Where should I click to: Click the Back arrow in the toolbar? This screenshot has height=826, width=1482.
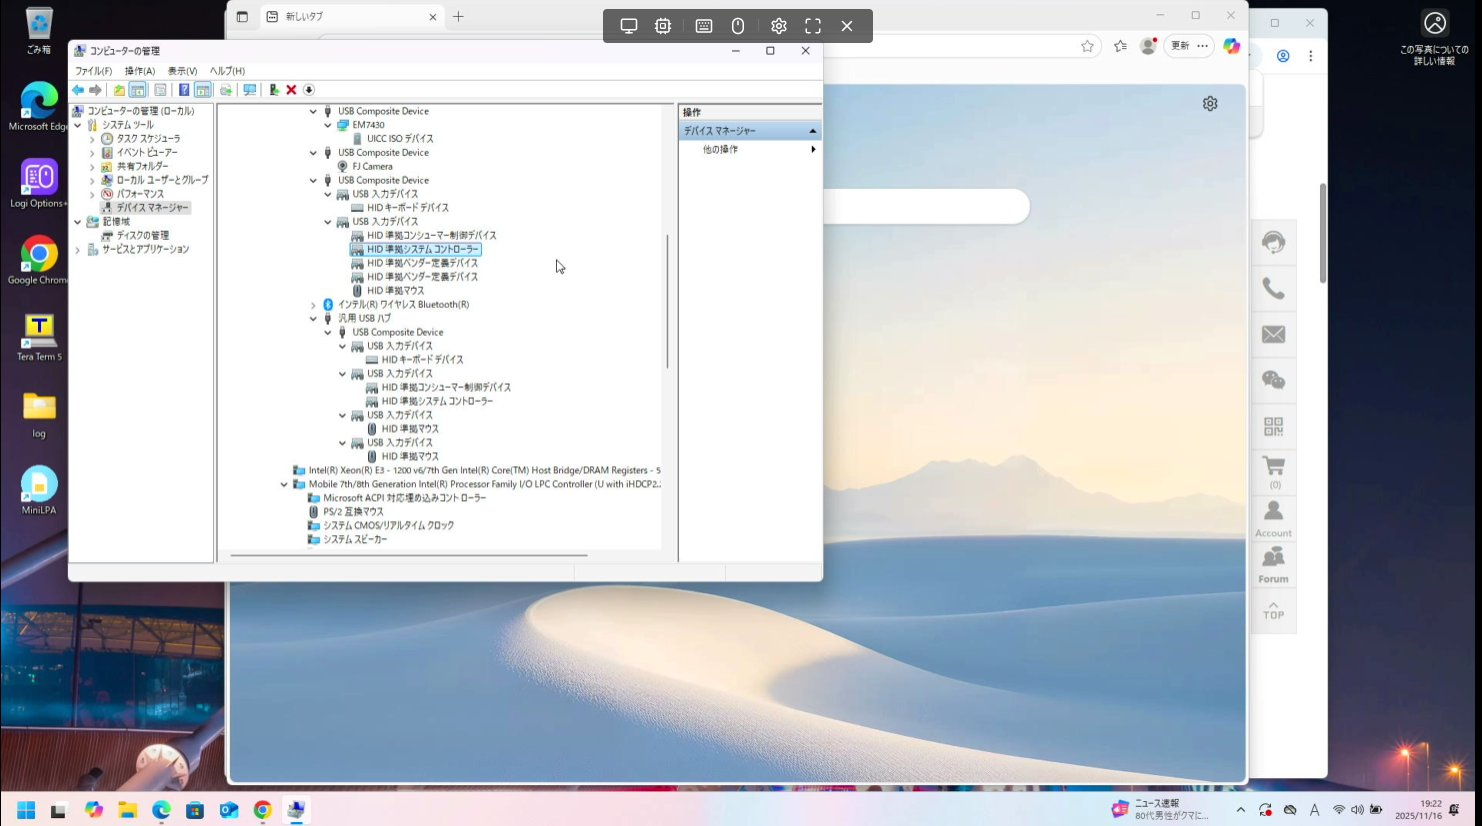[78, 90]
